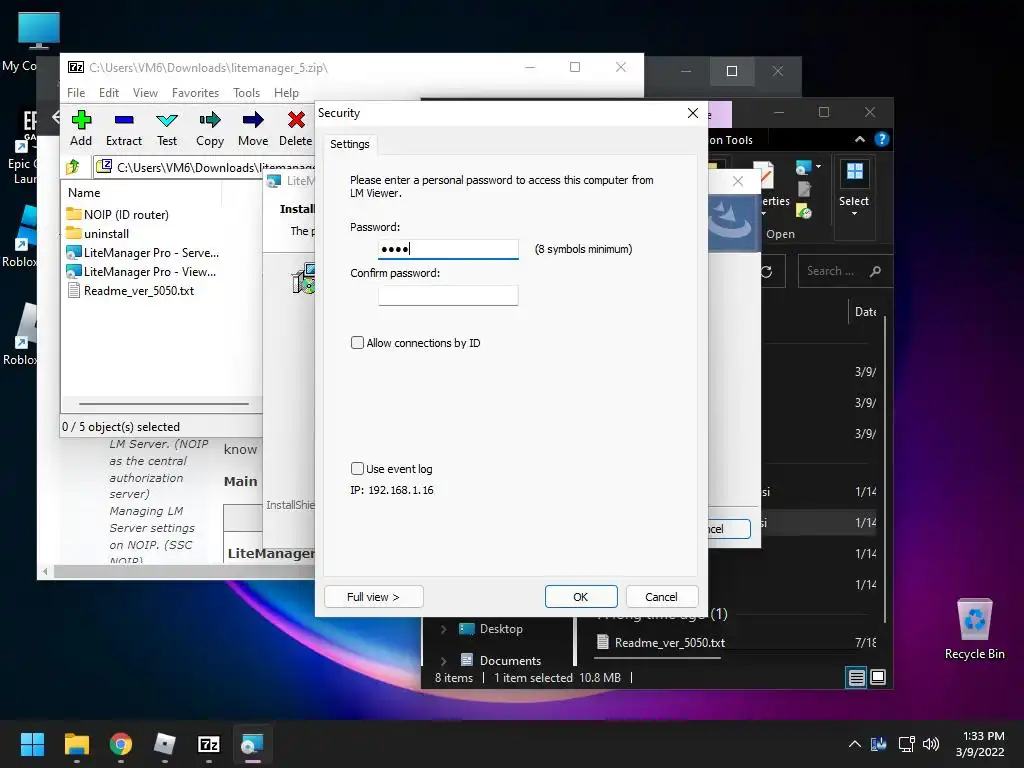Screen dimensions: 1024x768
Task: Click Cancel in the Security dialog
Action: pos(661,596)
